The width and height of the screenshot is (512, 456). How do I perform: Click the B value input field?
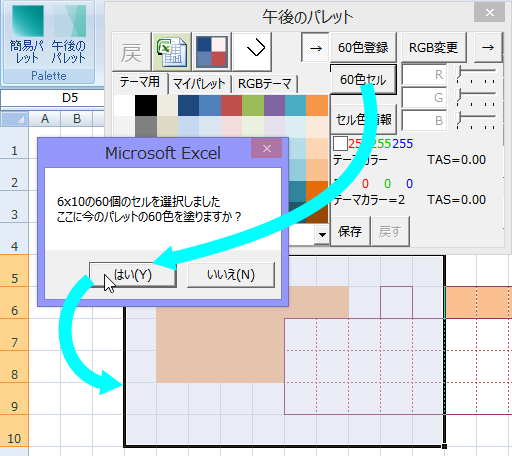pyautogui.click(x=424, y=120)
